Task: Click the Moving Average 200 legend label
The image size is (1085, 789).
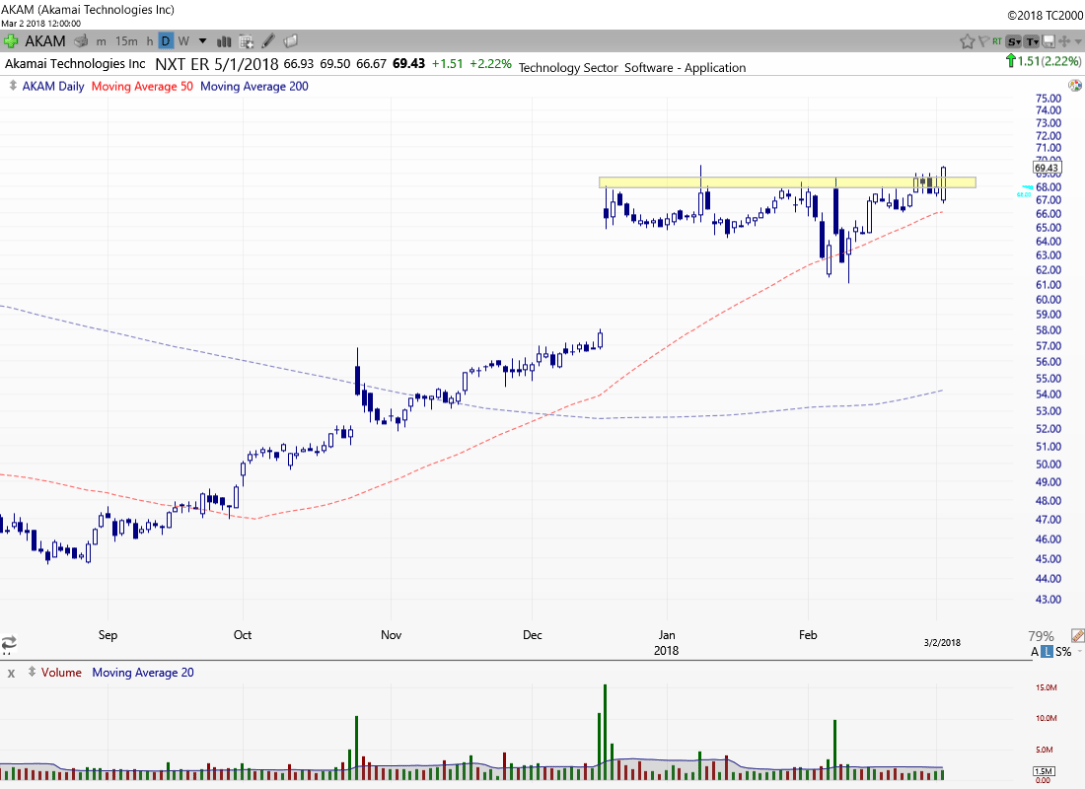Action: [254, 86]
